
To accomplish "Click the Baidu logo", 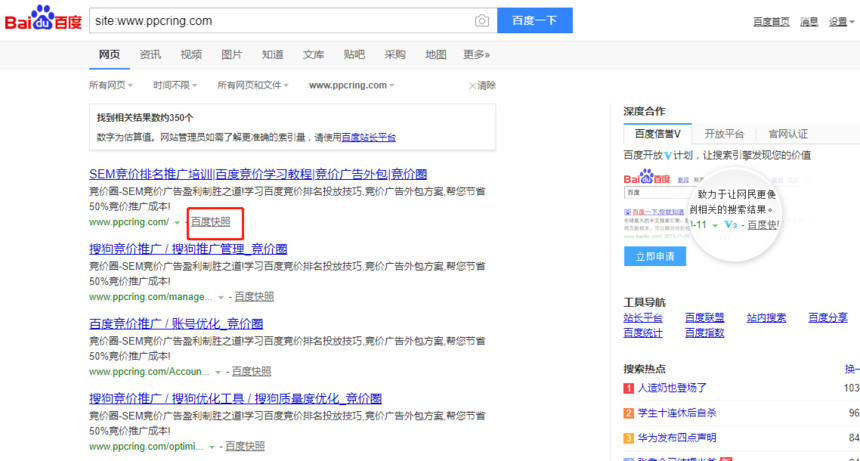I will coord(43,18).
